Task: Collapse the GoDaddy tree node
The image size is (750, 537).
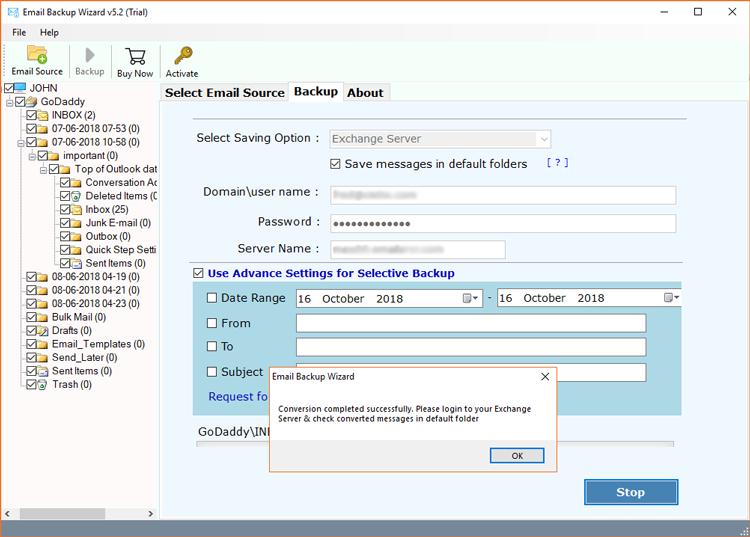Action: click(9, 102)
